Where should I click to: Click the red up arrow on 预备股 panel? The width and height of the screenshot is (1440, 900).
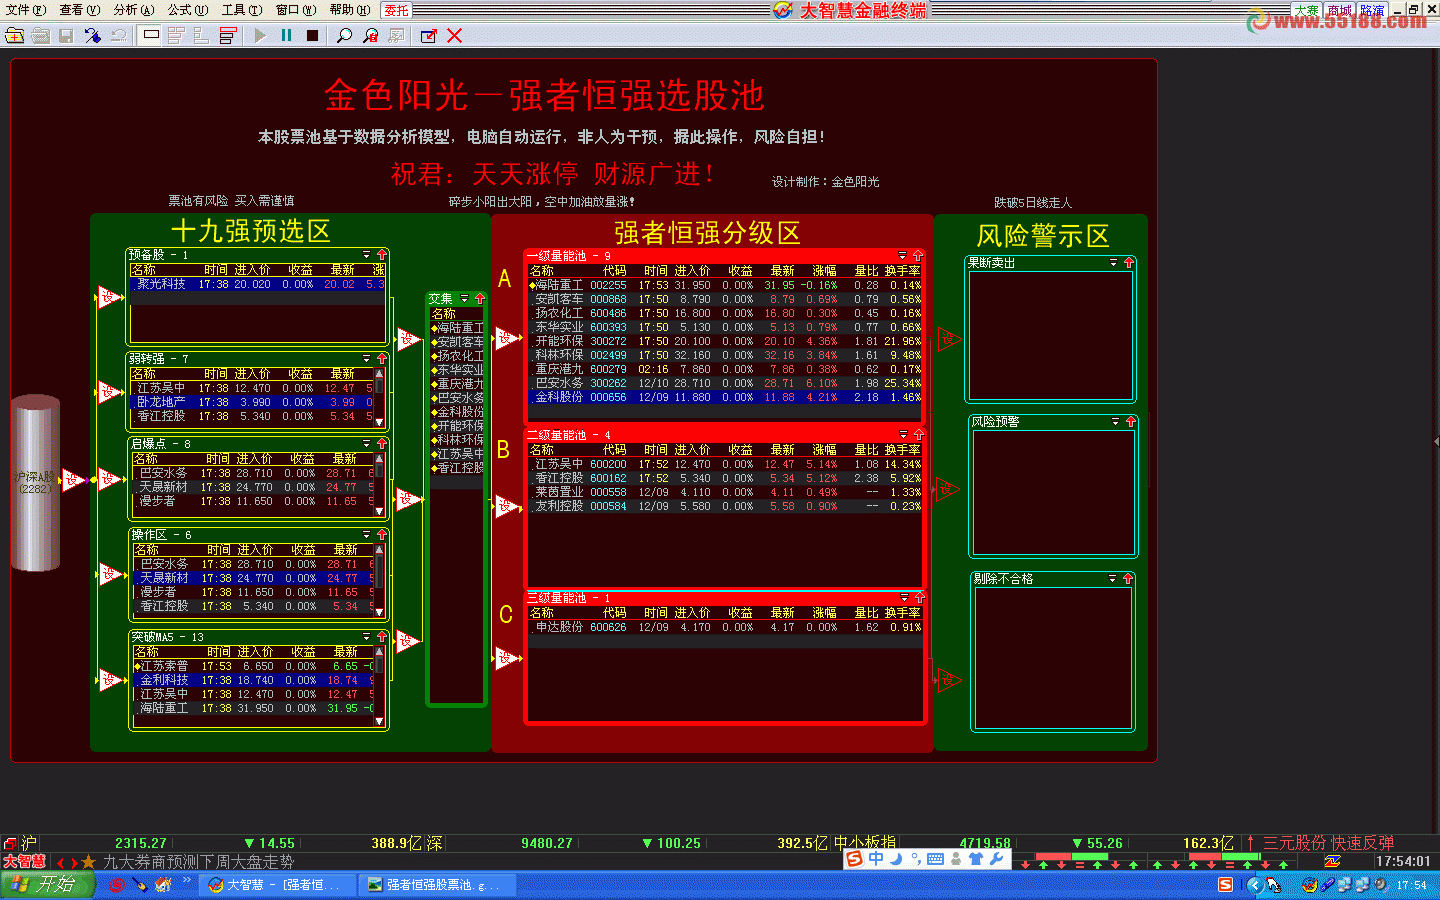[381, 255]
